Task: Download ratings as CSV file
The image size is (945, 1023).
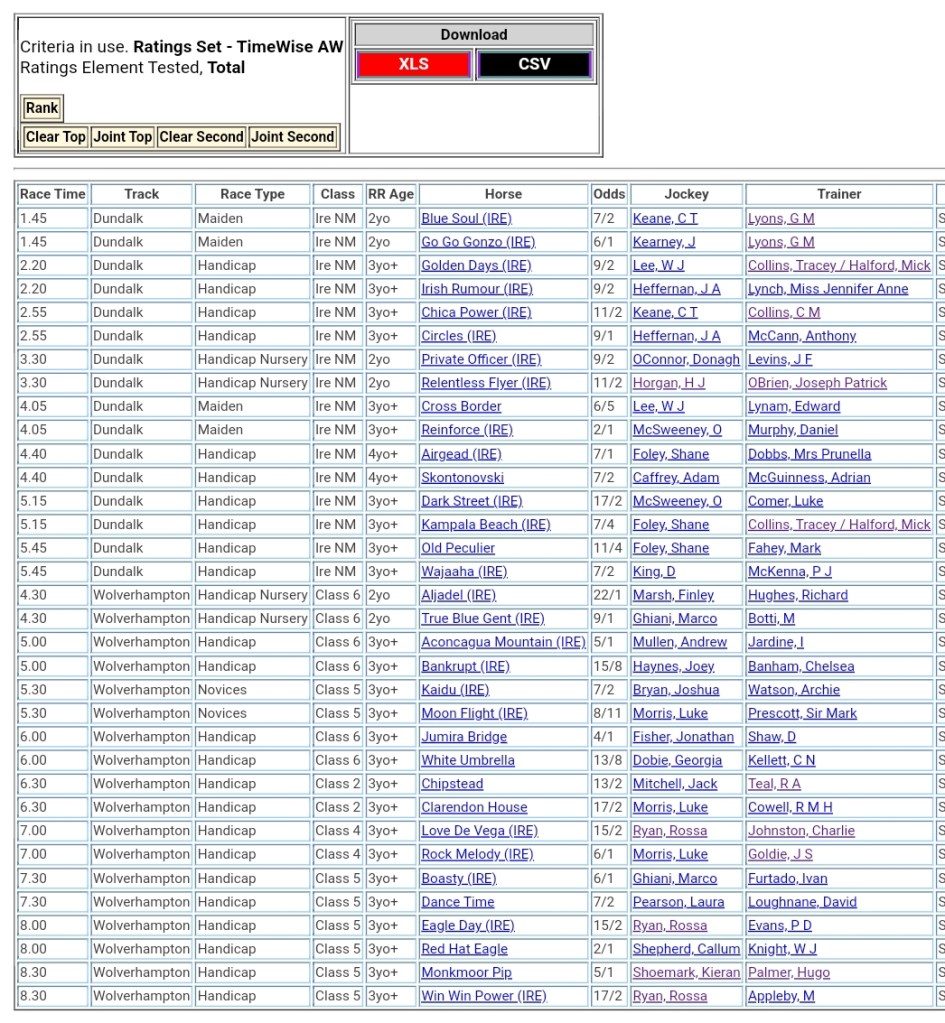Action: click(x=534, y=65)
